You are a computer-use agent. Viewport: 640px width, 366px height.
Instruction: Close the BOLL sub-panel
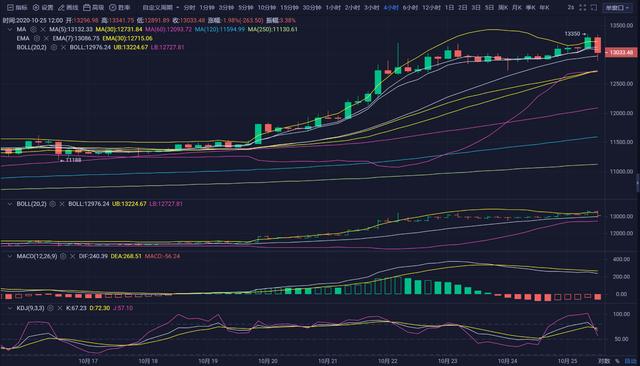[x=62, y=204]
